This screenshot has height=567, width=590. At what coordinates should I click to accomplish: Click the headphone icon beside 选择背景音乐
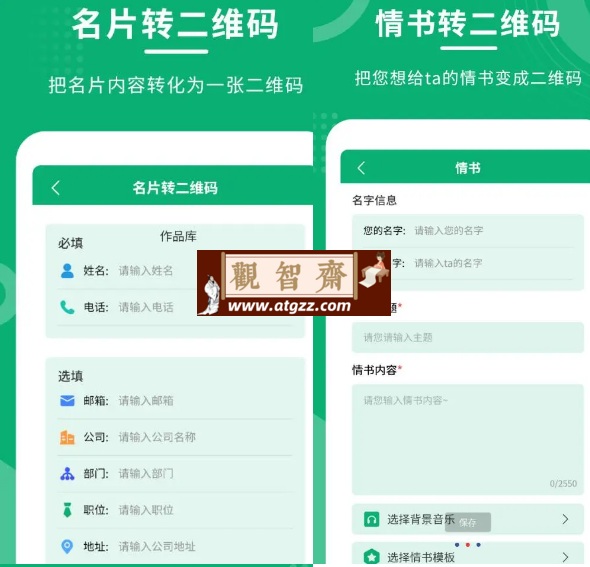(x=371, y=519)
